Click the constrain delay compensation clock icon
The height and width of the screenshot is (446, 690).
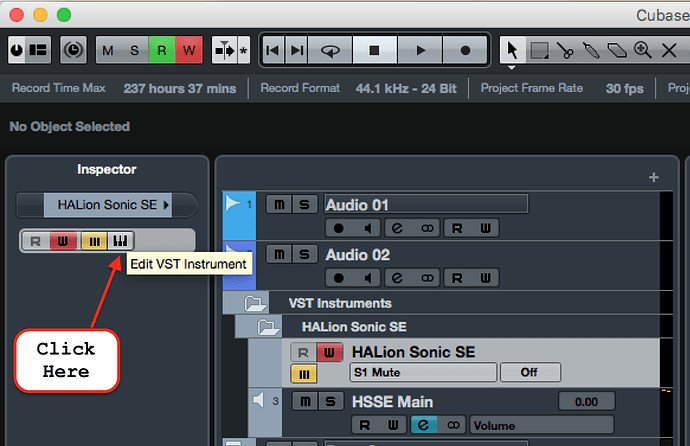tap(73, 50)
